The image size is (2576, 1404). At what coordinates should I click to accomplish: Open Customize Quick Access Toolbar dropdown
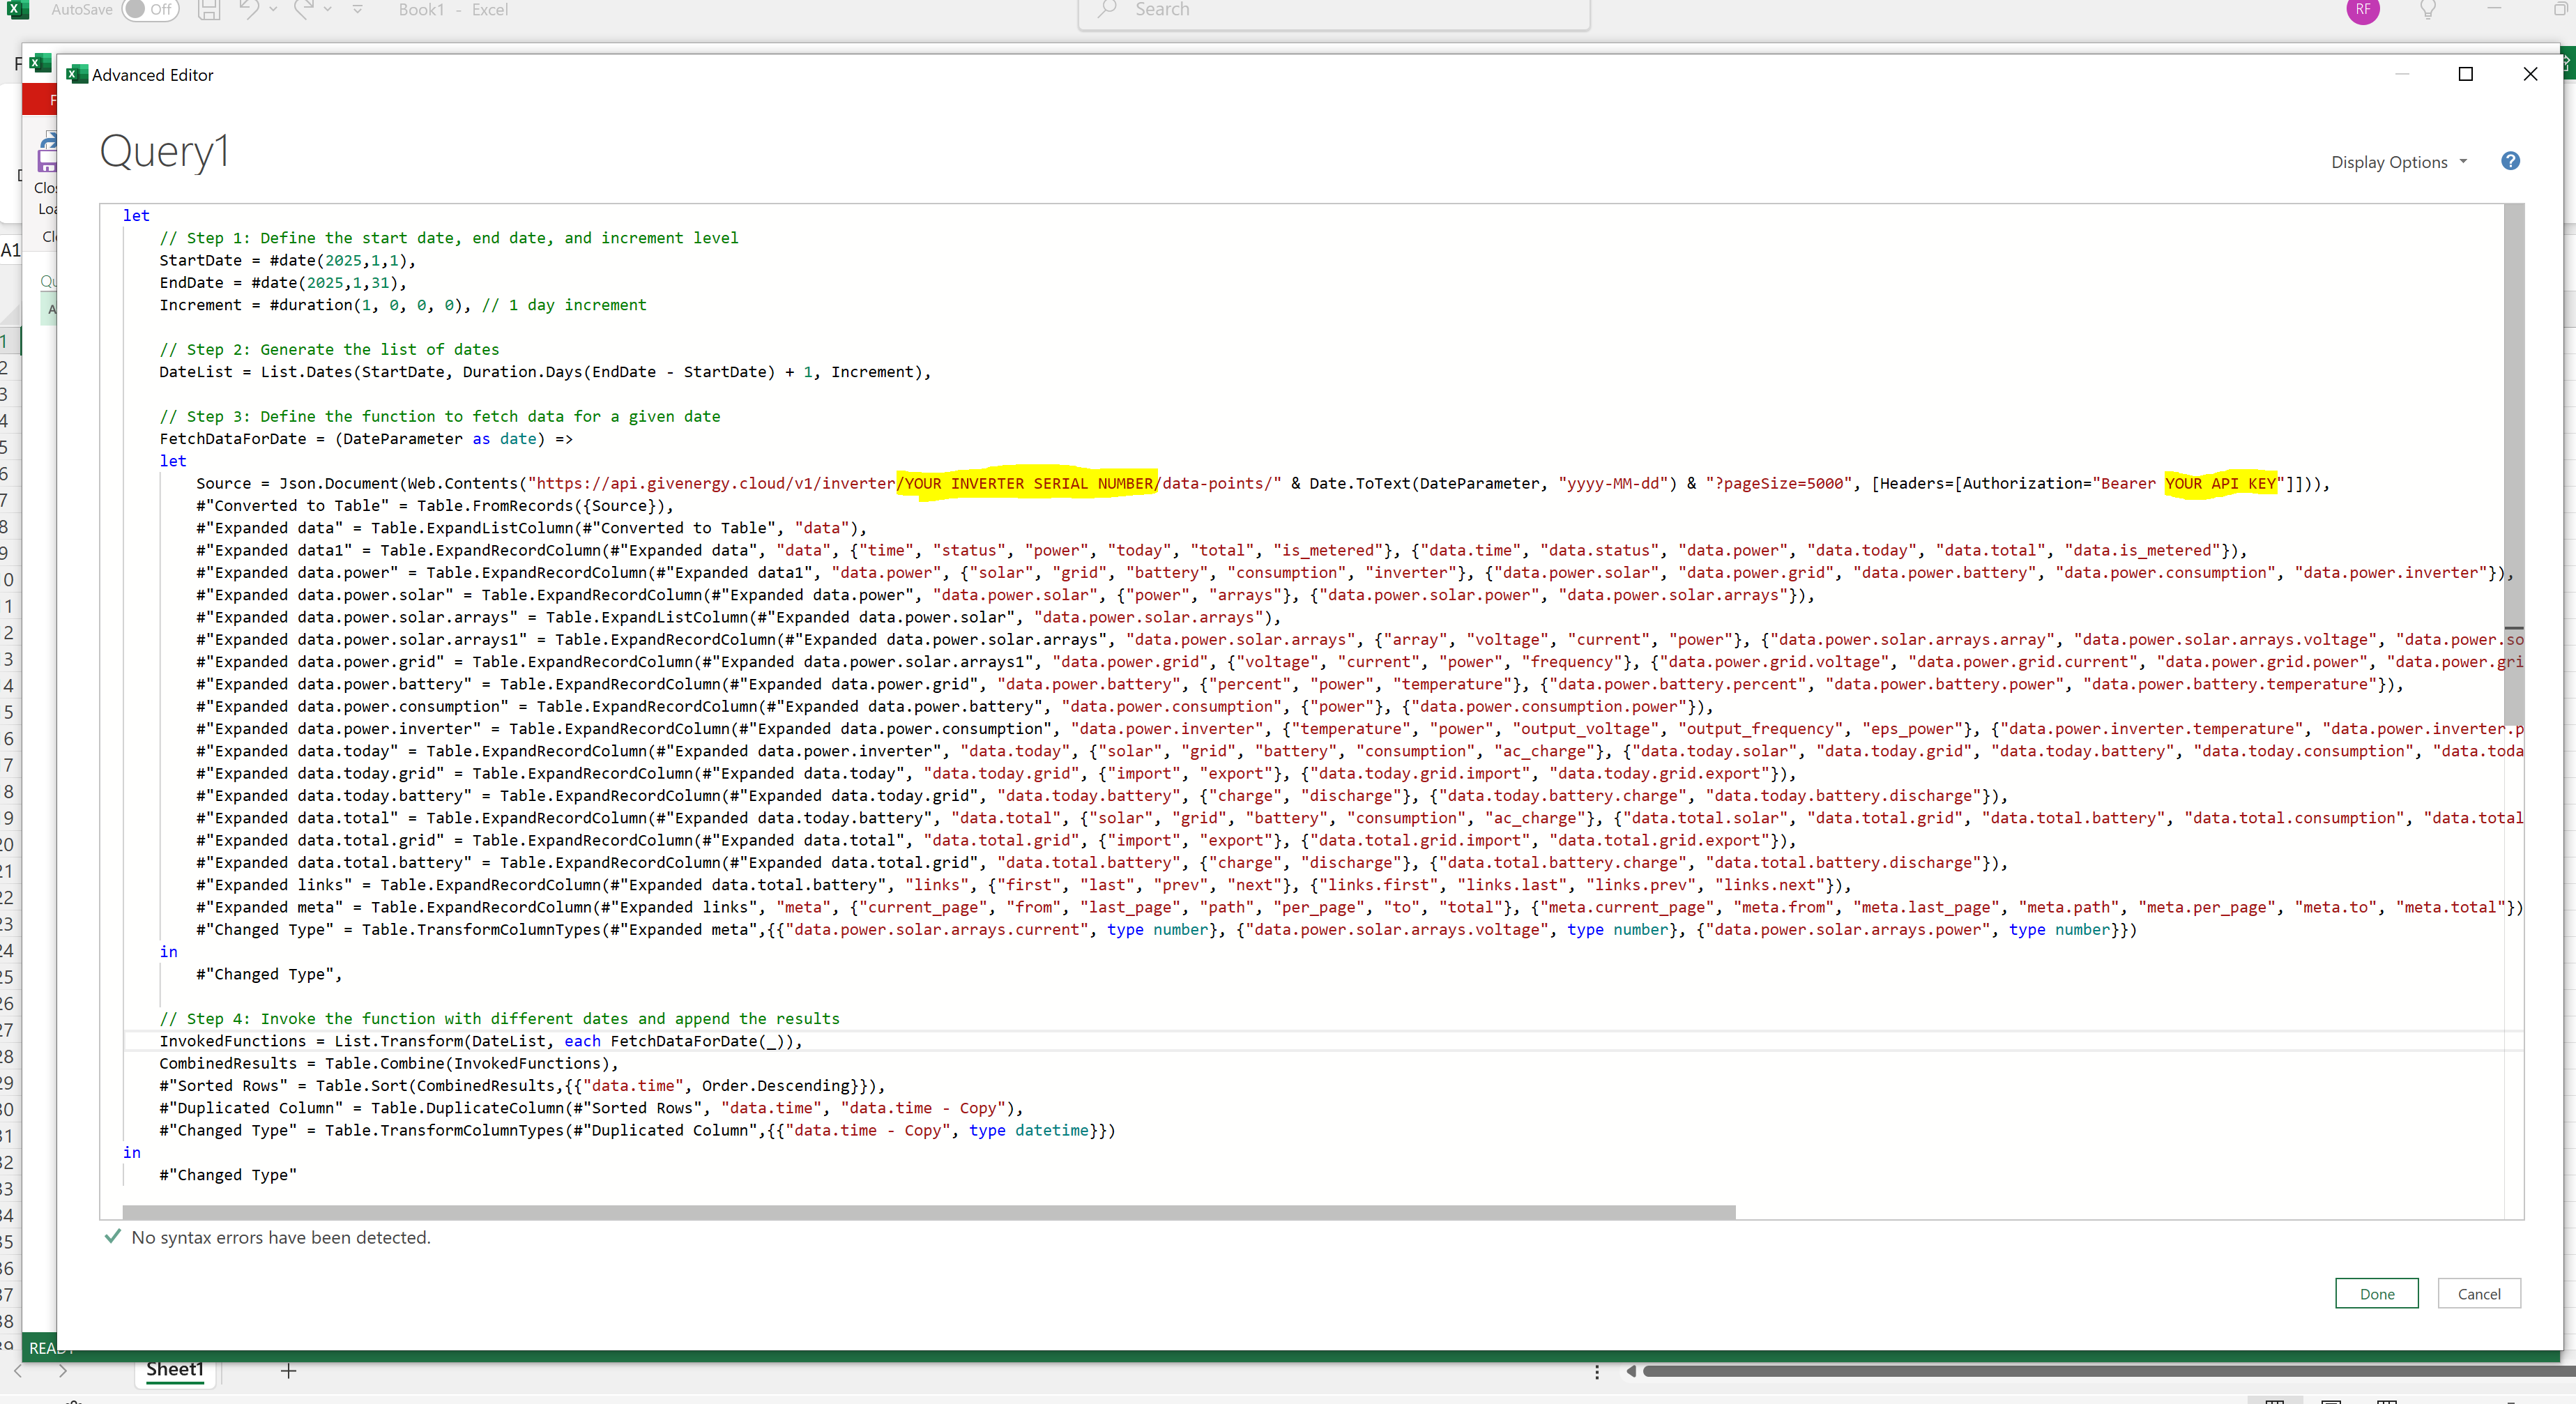coord(357,9)
